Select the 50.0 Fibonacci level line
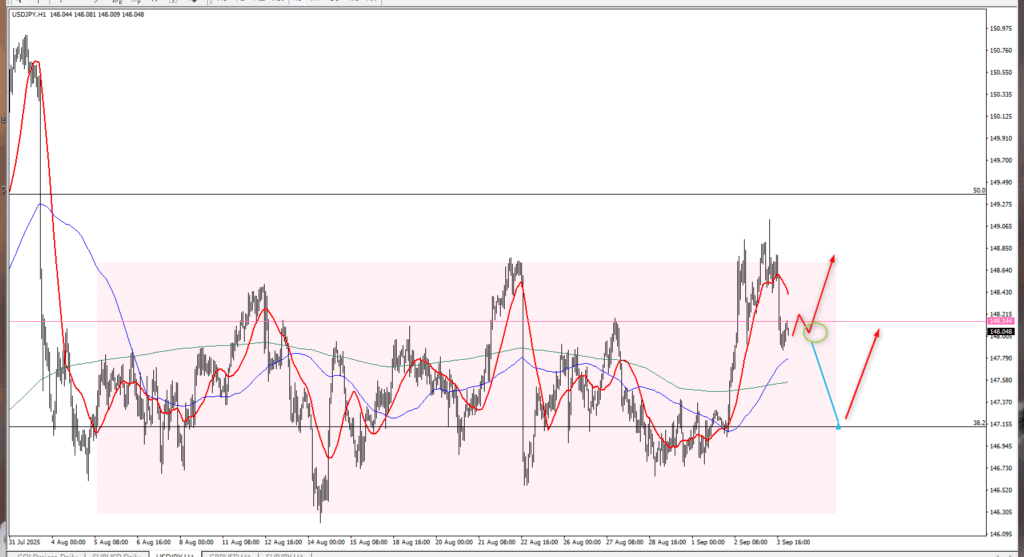This screenshot has width=1024, height=557. (500, 194)
